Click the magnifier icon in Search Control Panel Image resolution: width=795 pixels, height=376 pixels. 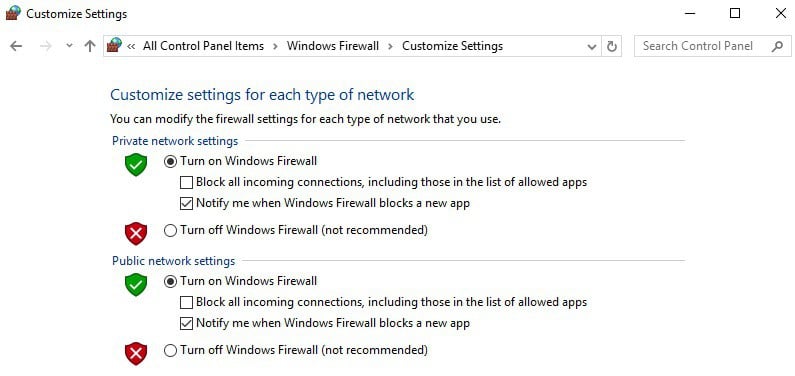click(x=777, y=47)
